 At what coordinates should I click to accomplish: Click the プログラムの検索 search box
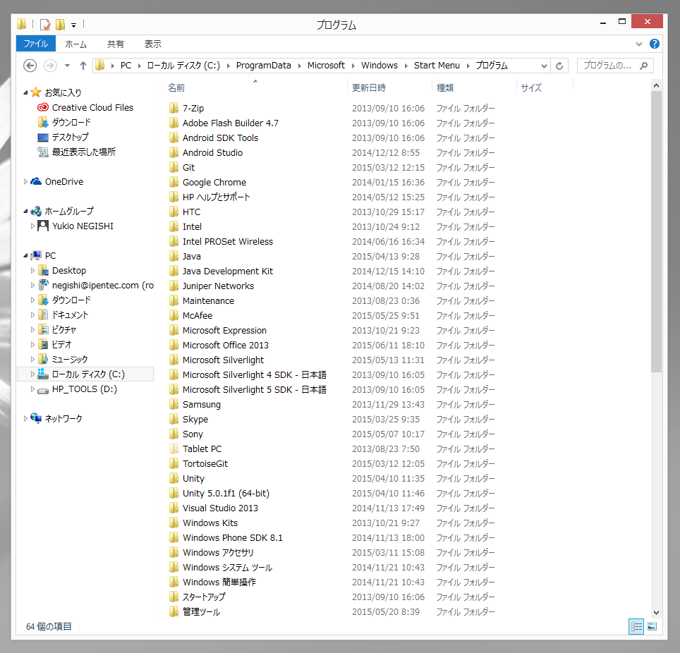[615, 65]
